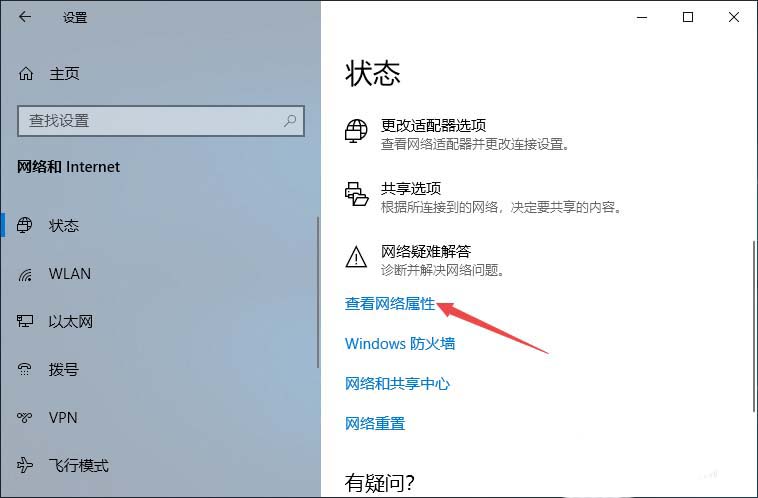Click the right pane vertical scrollbar
The height and width of the screenshot is (498, 758).
(755, 327)
